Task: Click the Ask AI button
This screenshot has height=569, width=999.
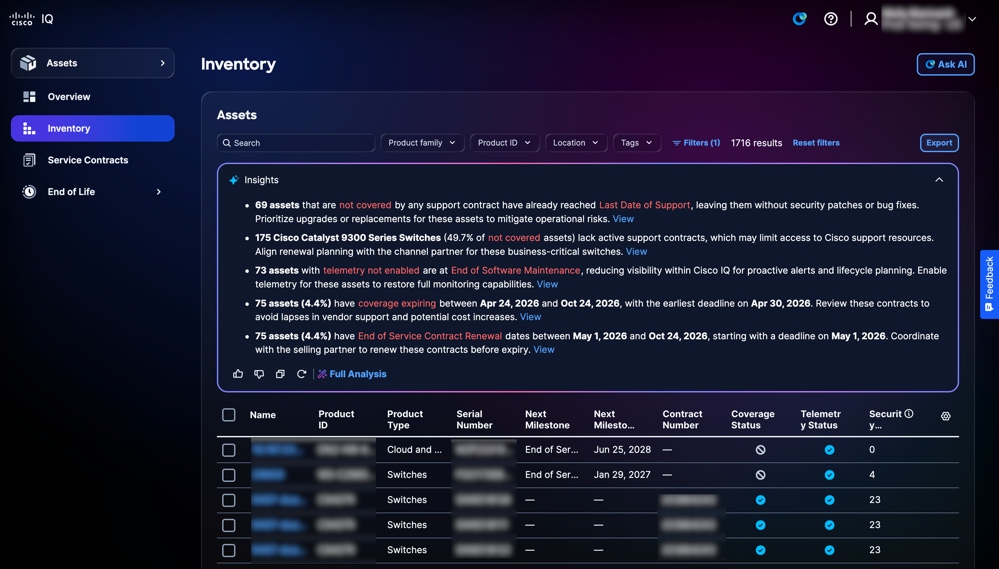Action: [945, 64]
